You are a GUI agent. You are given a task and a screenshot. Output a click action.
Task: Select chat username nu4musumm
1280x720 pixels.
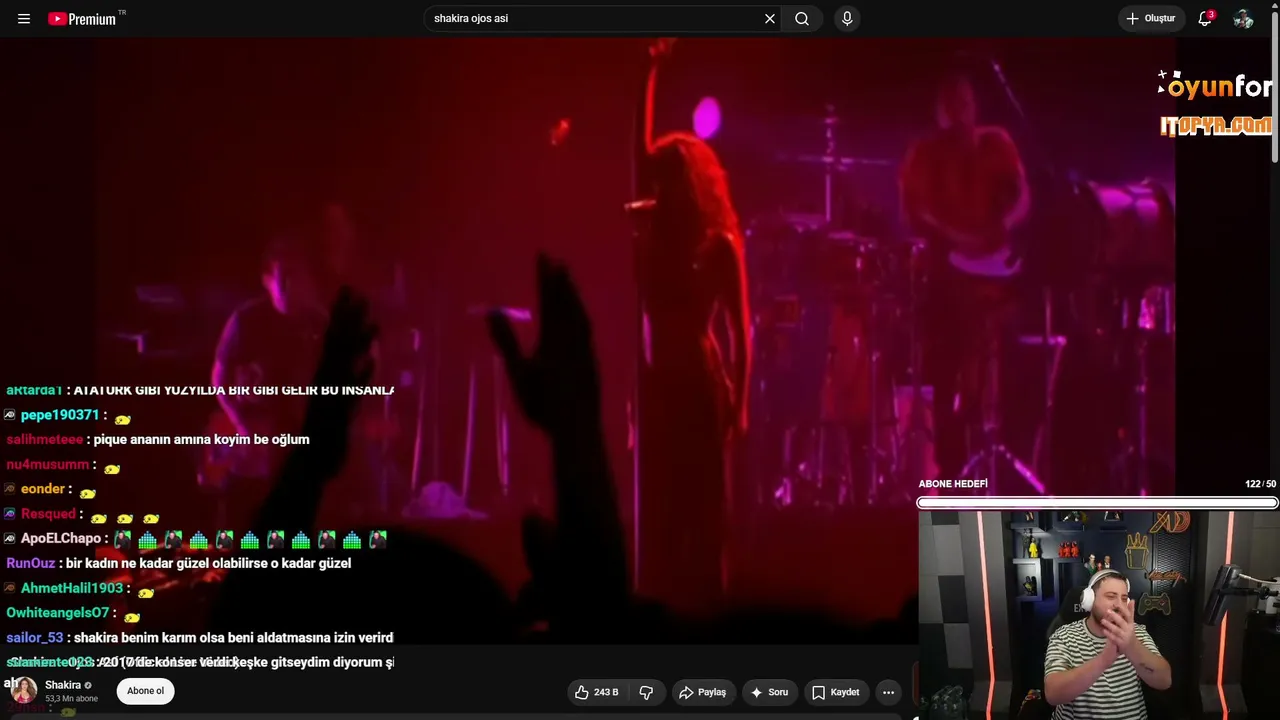pos(48,464)
